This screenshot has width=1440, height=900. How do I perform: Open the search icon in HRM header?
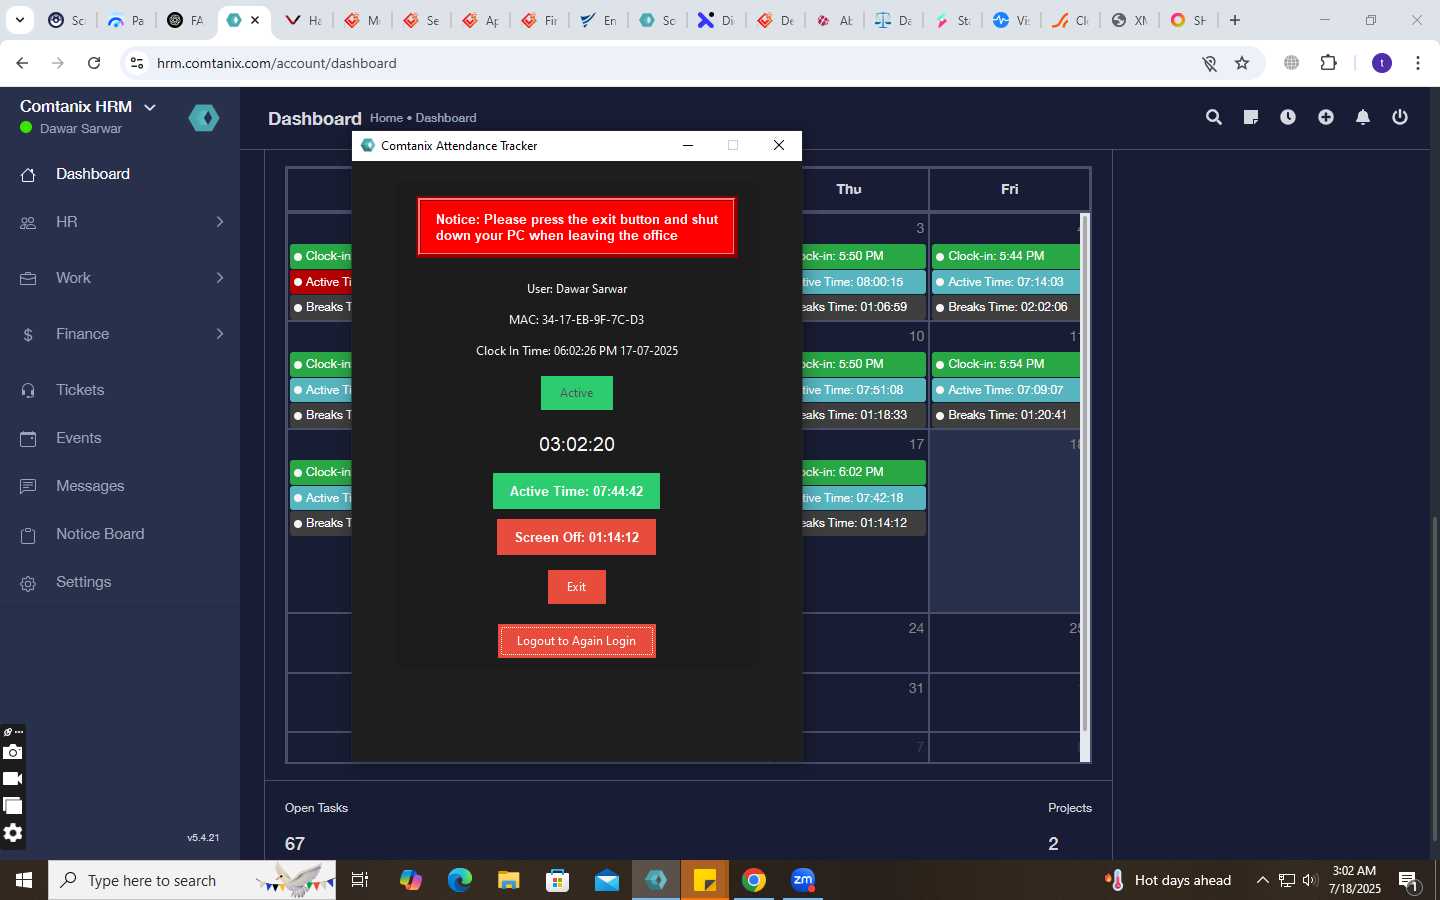1214,117
